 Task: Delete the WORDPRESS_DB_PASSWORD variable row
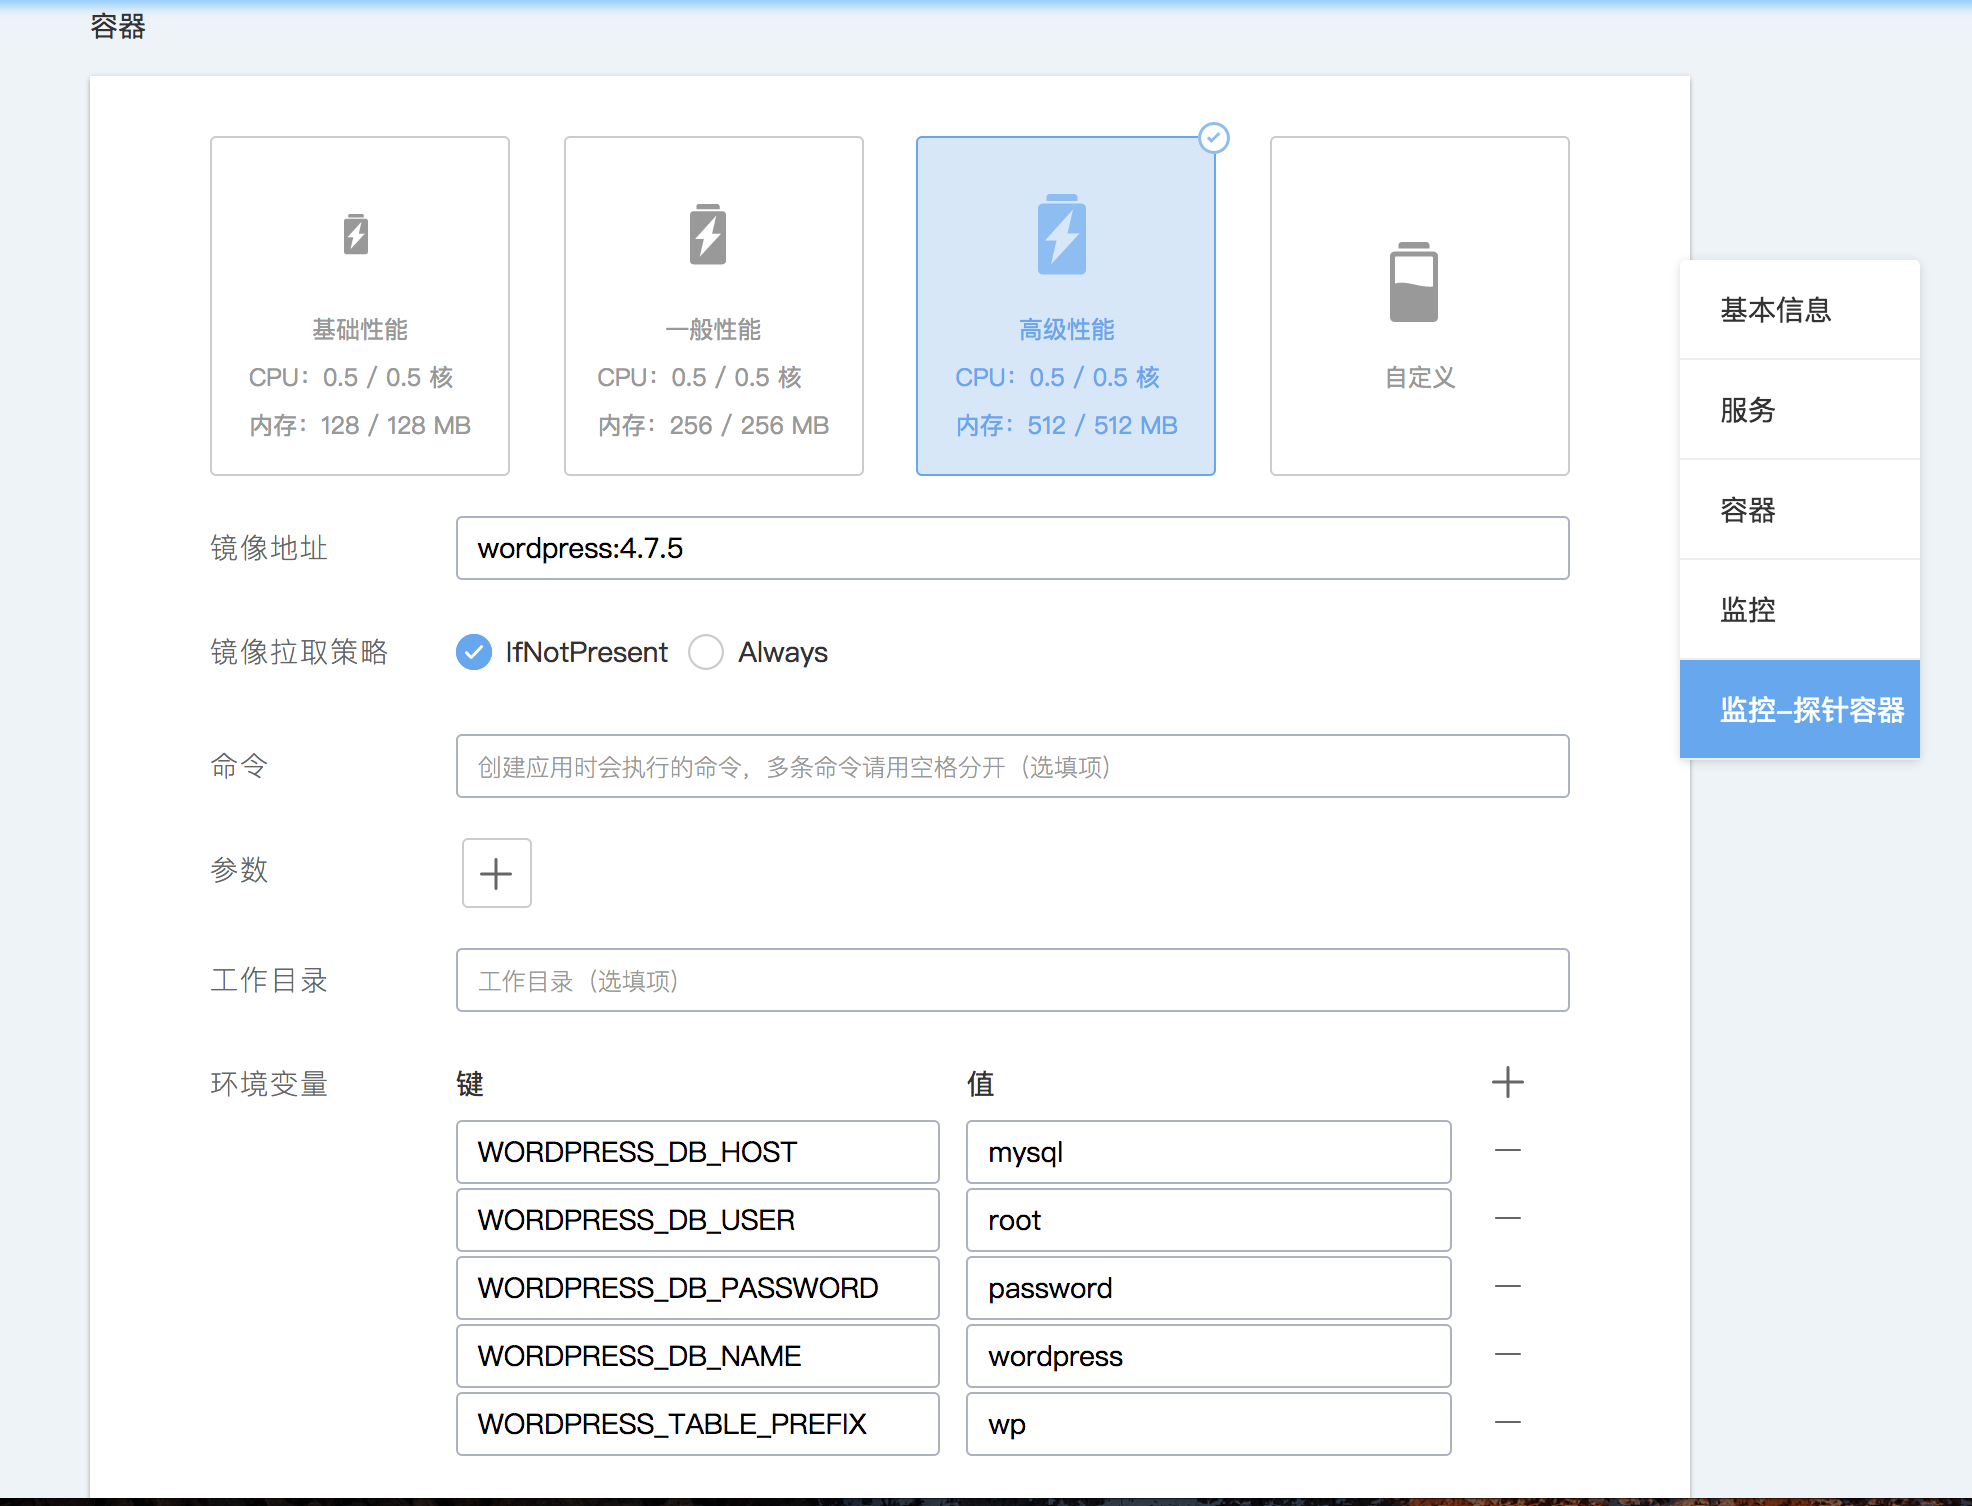tap(1507, 1287)
